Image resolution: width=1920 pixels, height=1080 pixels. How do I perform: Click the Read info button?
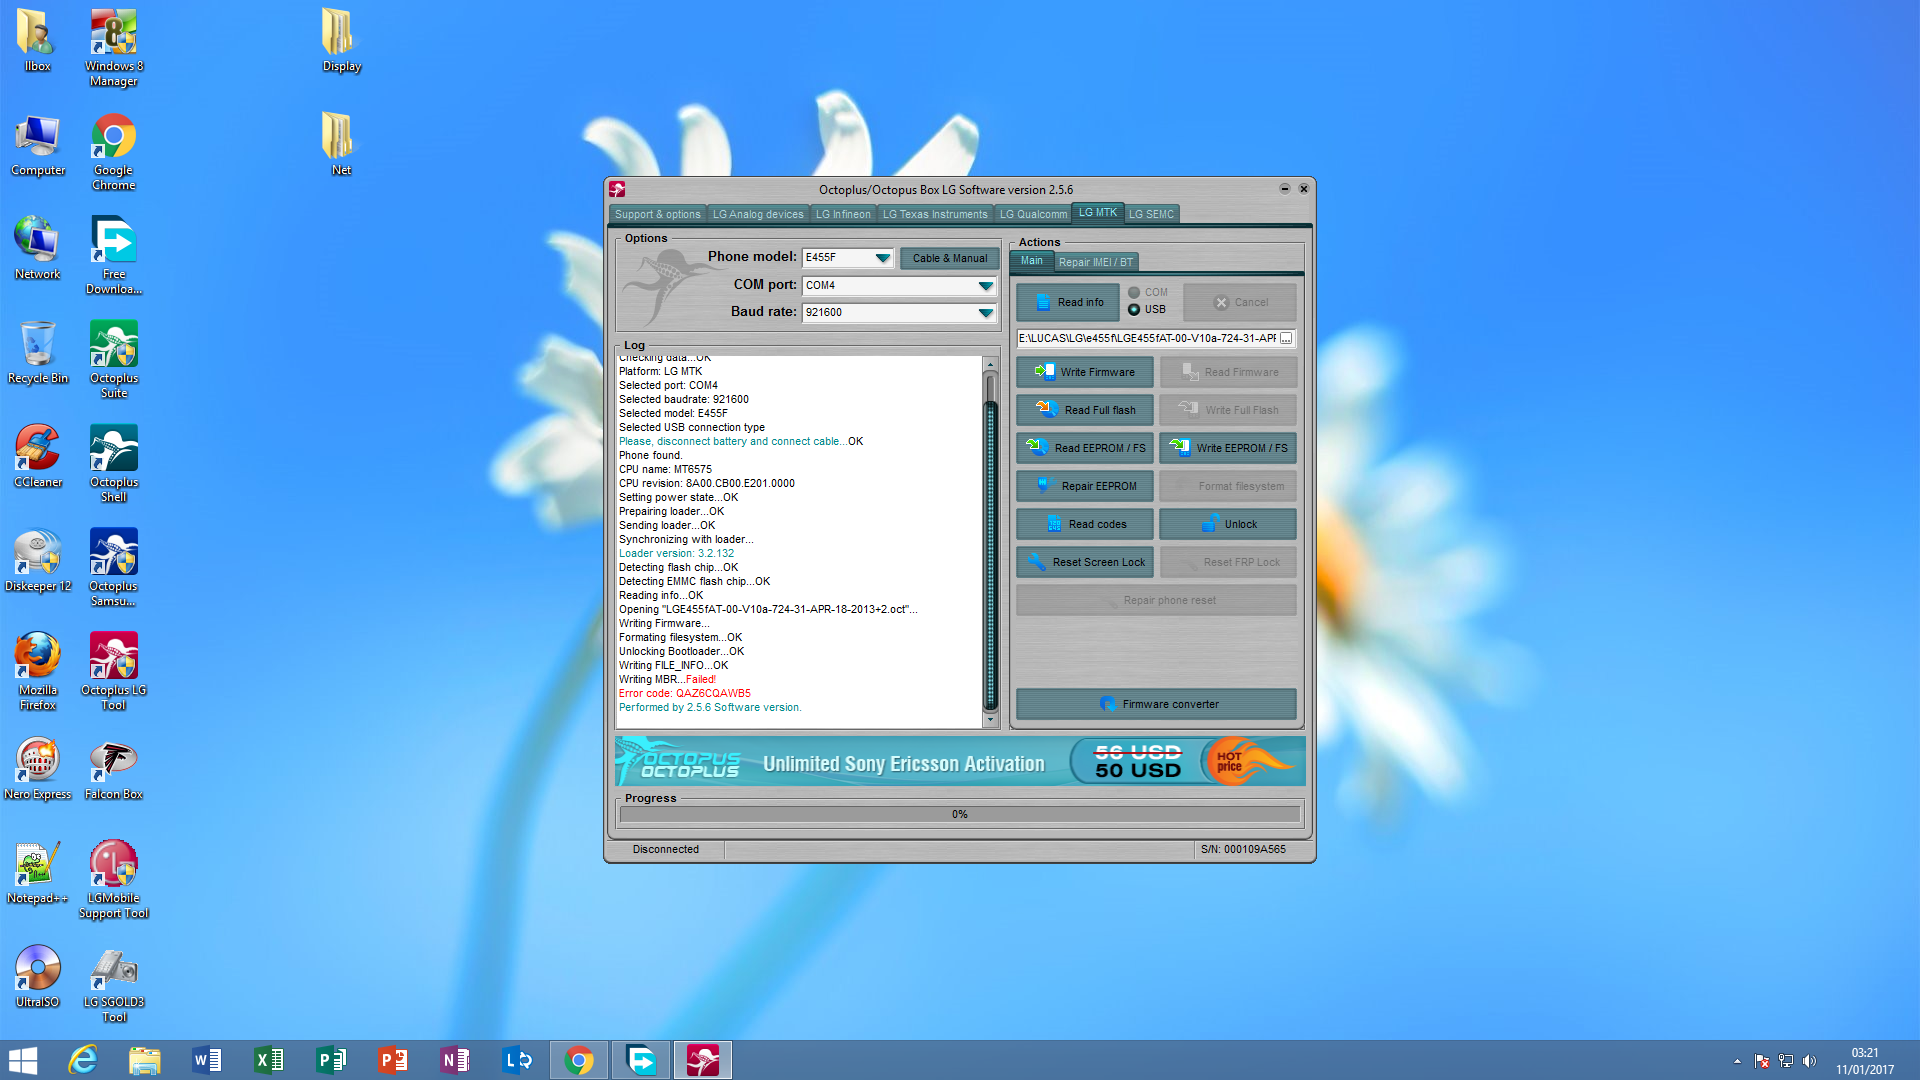[x=1067, y=302]
